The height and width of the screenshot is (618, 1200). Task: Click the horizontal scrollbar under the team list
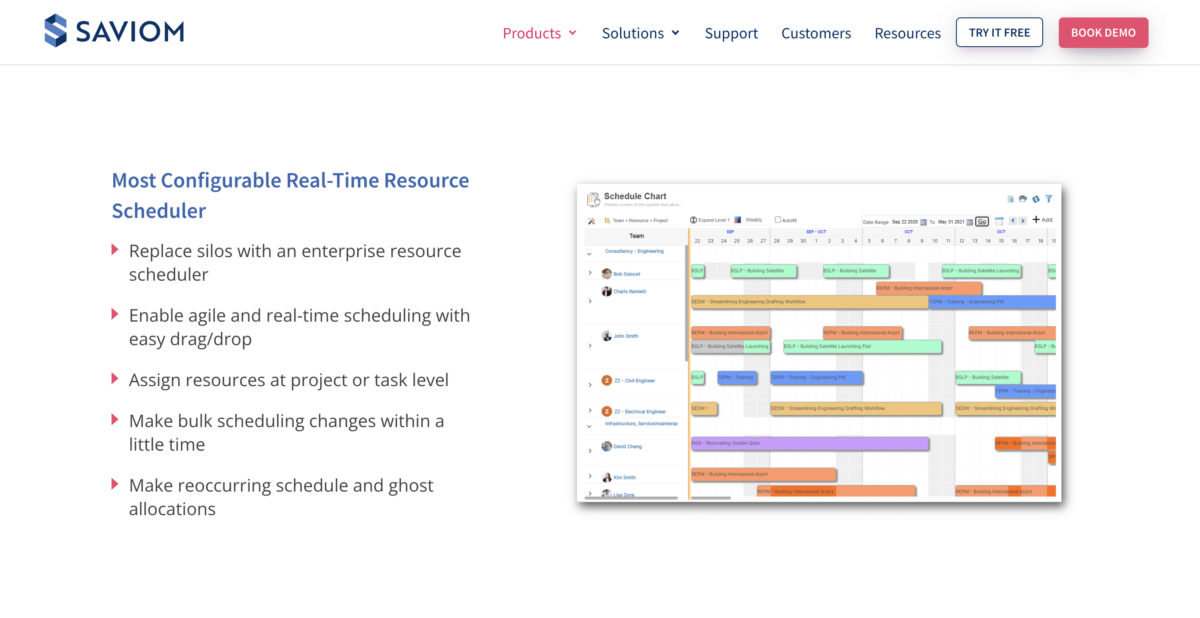[x=631, y=498]
